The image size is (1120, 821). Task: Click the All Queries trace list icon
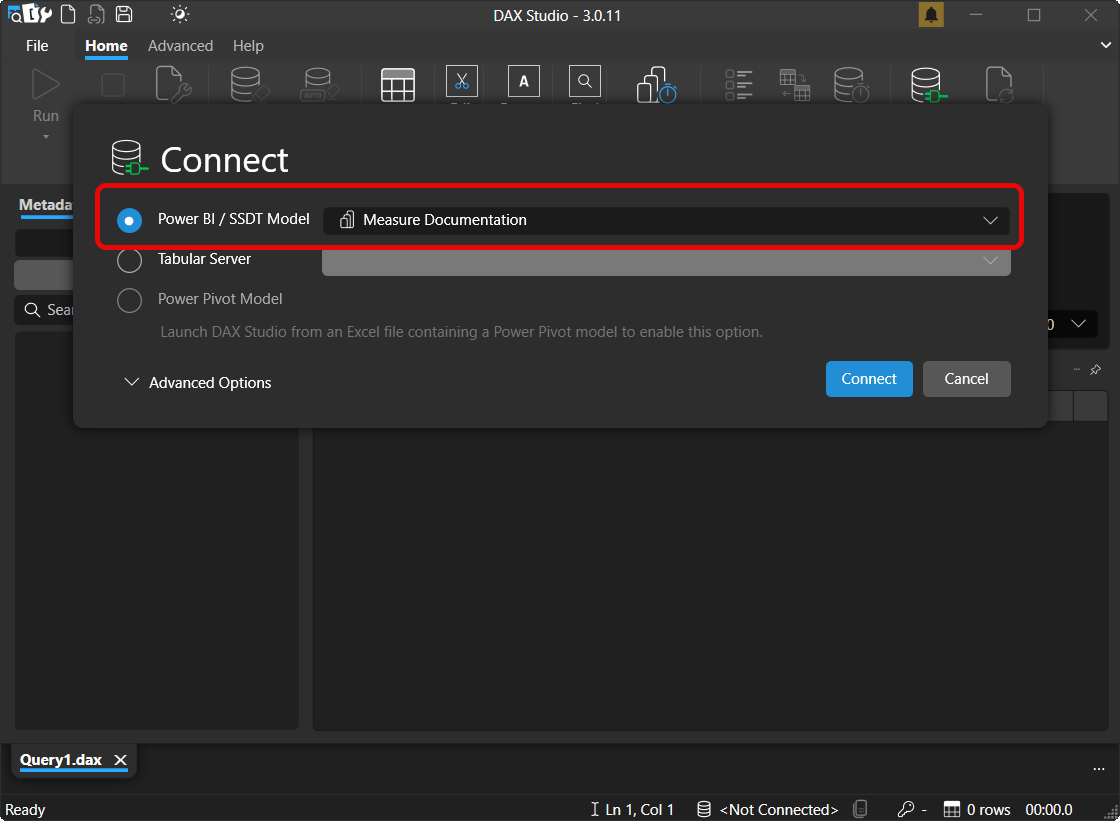[739, 85]
